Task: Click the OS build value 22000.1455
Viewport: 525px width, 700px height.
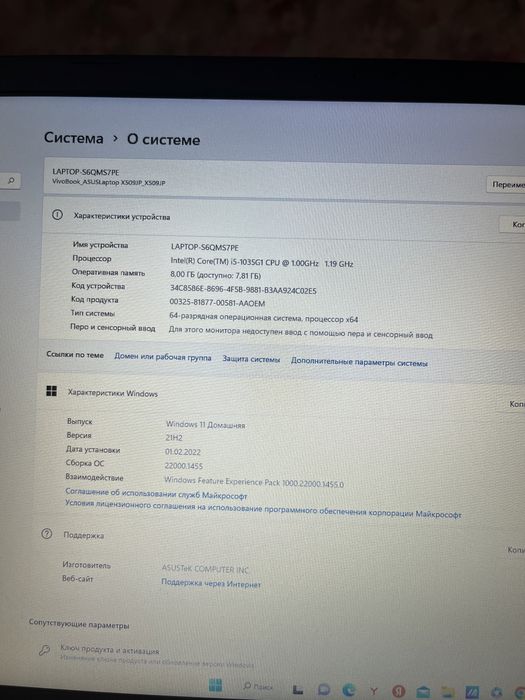Action: (183, 466)
